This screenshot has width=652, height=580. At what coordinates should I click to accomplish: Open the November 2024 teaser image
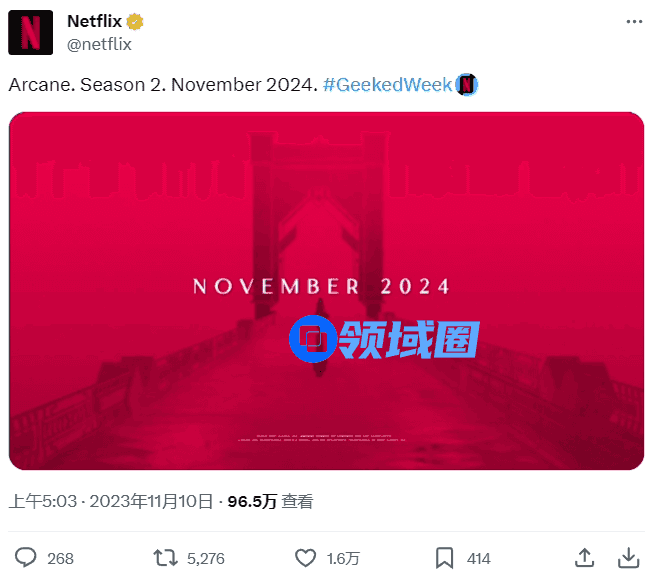click(x=326, y=291)
